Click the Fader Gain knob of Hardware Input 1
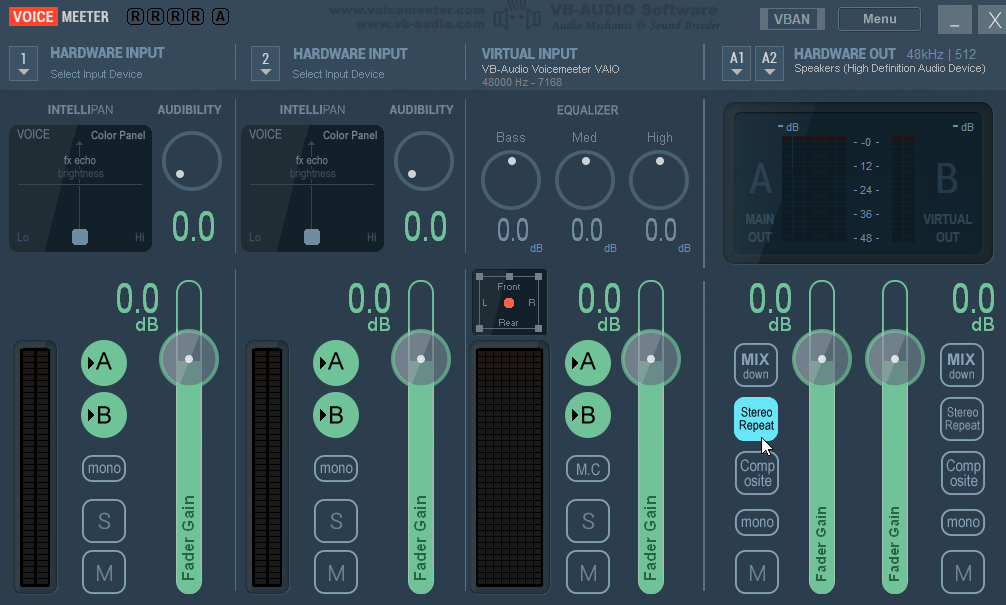Viewport: 1006px width, 605px height. click(x=189, y=359)
